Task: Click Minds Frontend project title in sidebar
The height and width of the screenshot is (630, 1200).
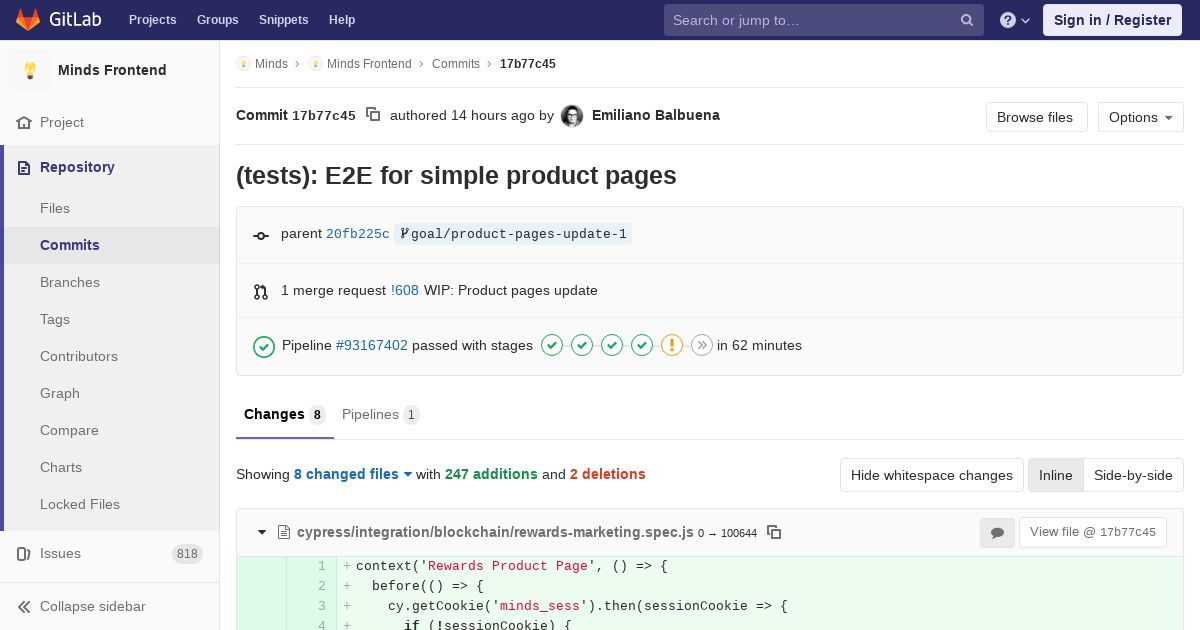Action: coord(112,70)
